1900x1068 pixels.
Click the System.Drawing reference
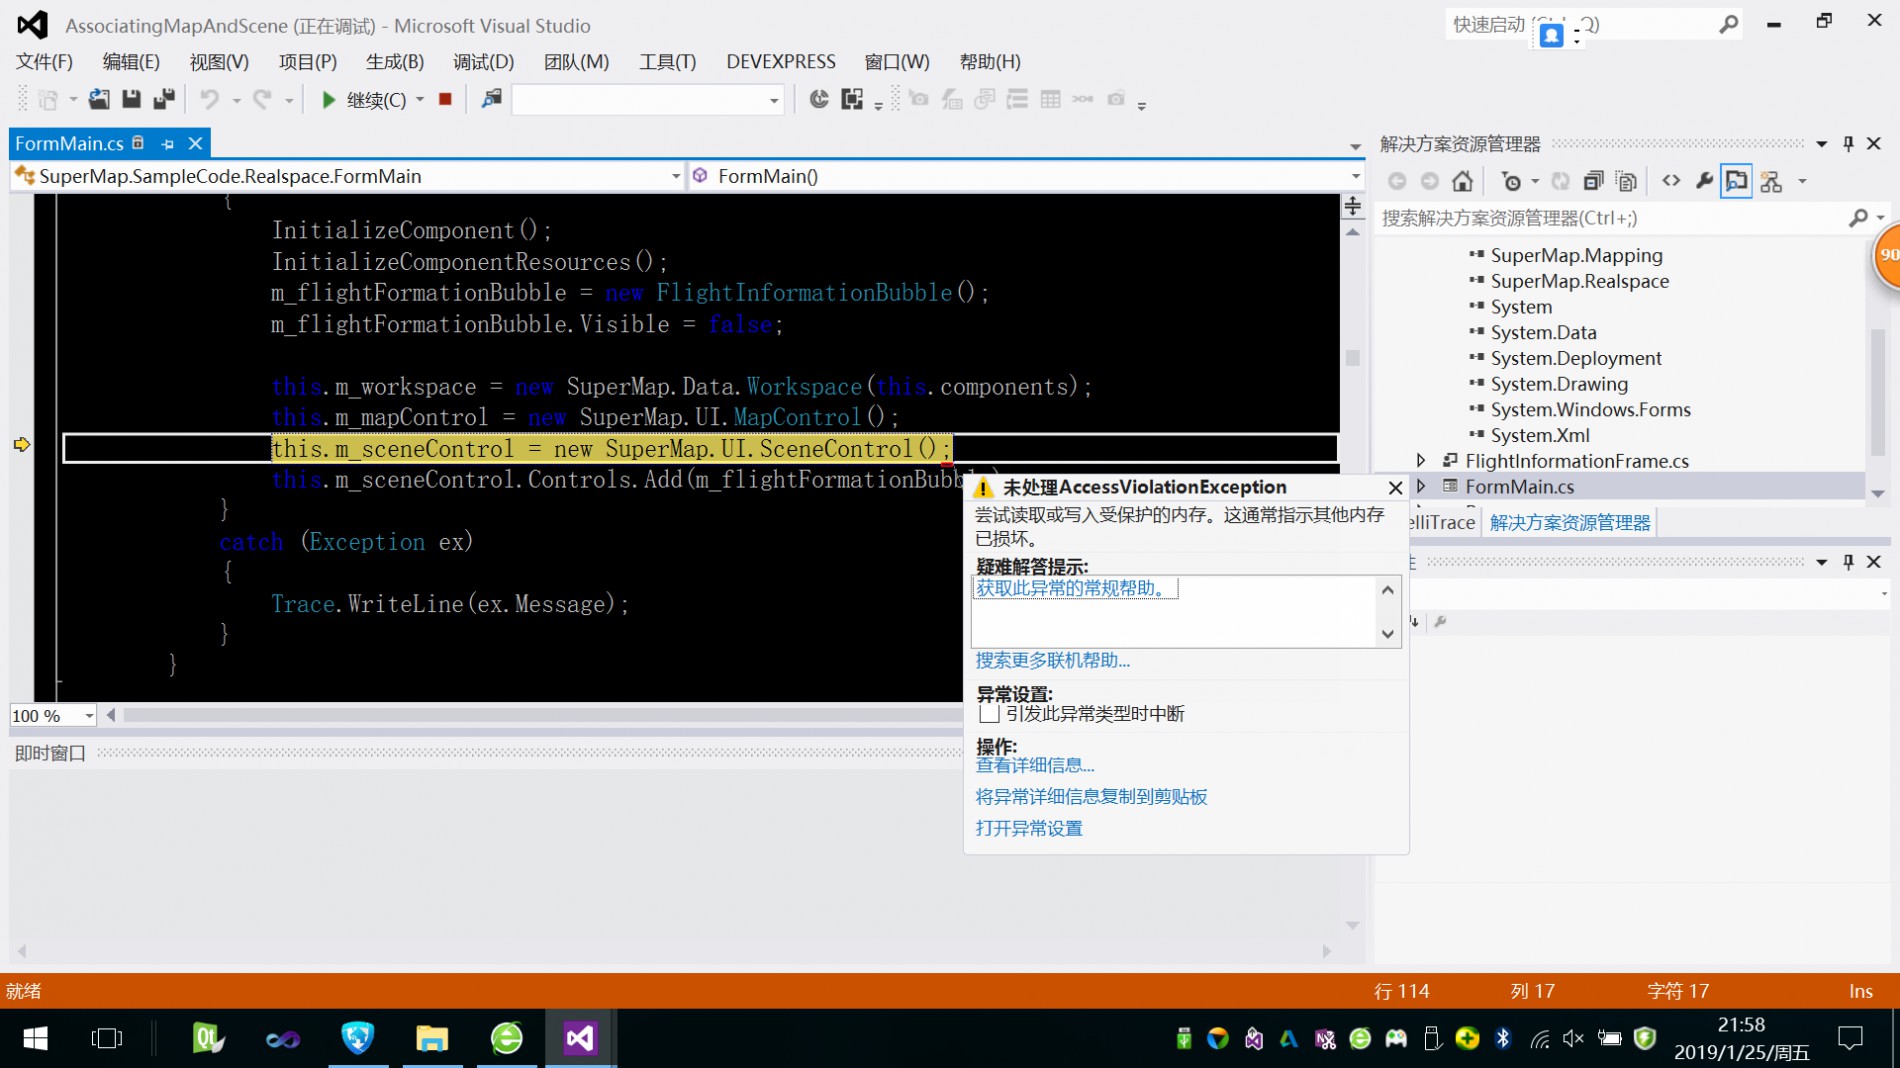1559,384
